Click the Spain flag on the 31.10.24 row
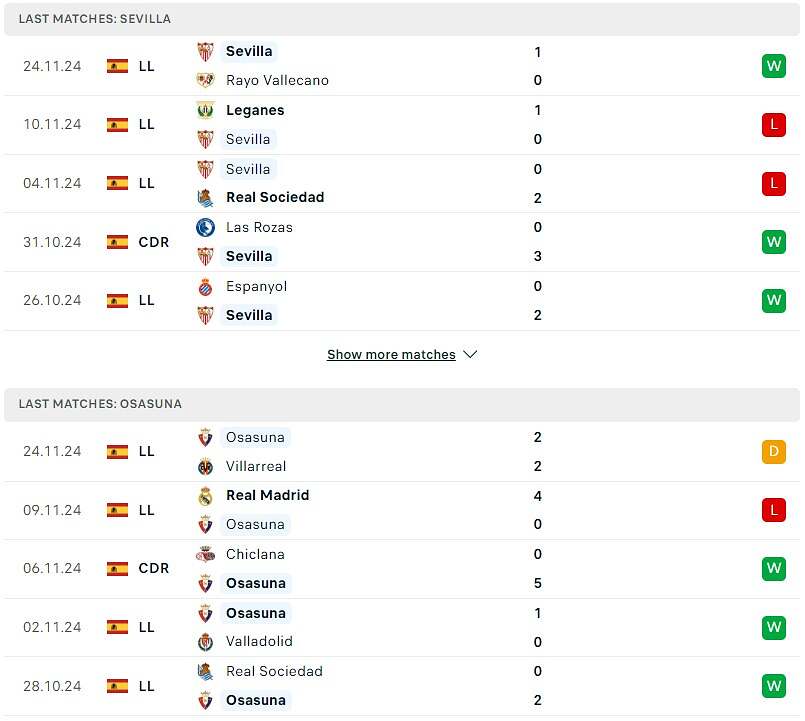This screenshot has height=721, width=805. tap(117, 242)
